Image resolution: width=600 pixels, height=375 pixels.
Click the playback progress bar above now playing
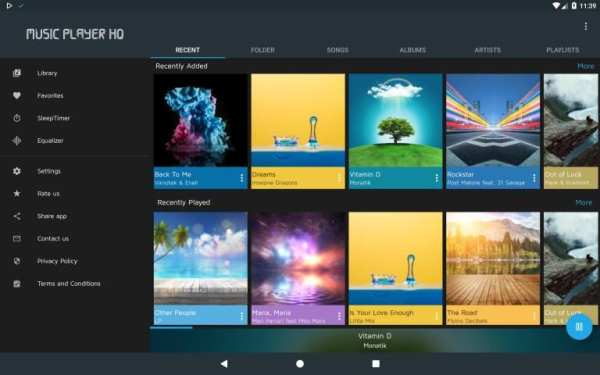(375, 328)
